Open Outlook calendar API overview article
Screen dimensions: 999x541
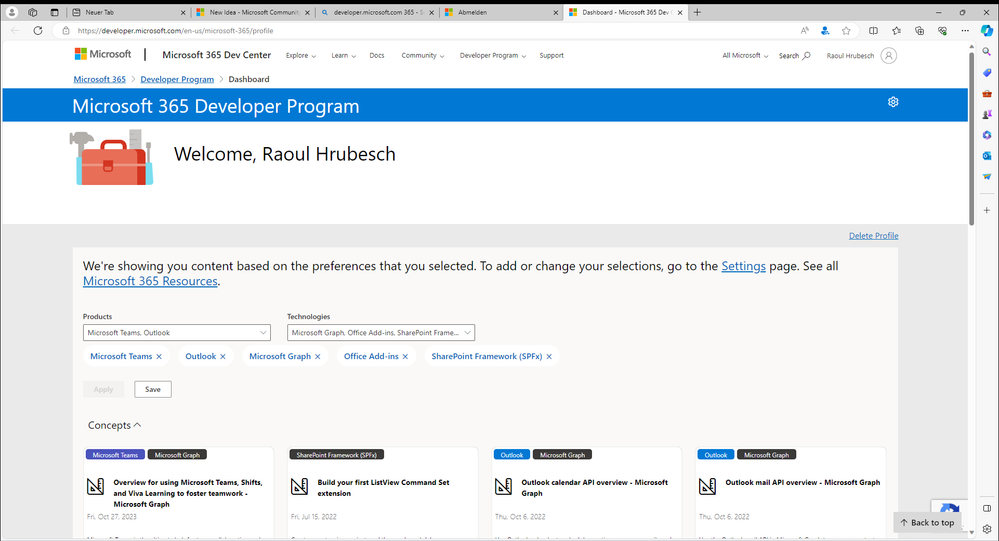pos(594,487)
